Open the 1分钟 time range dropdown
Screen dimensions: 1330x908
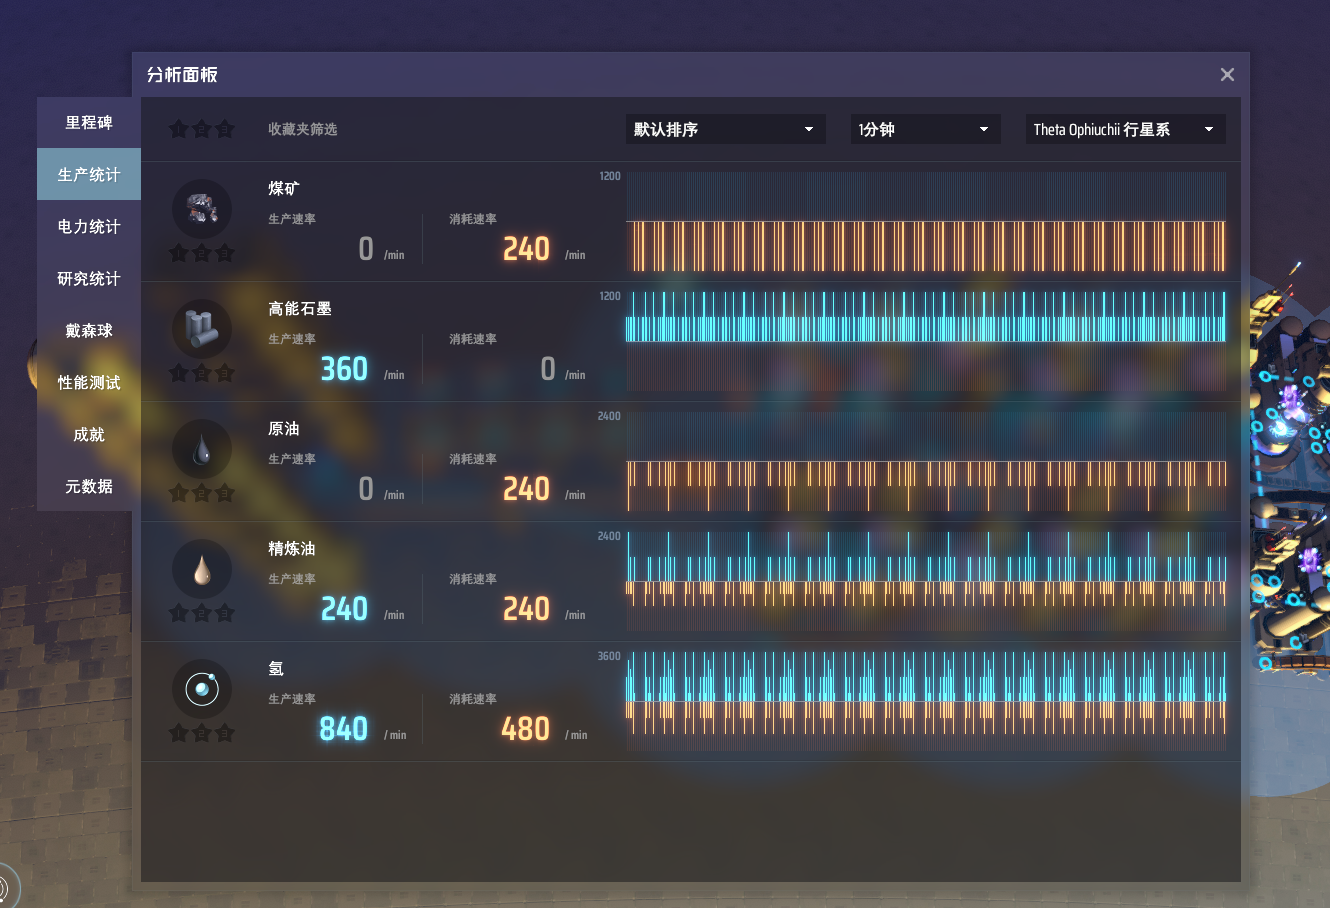coord(925,129)
